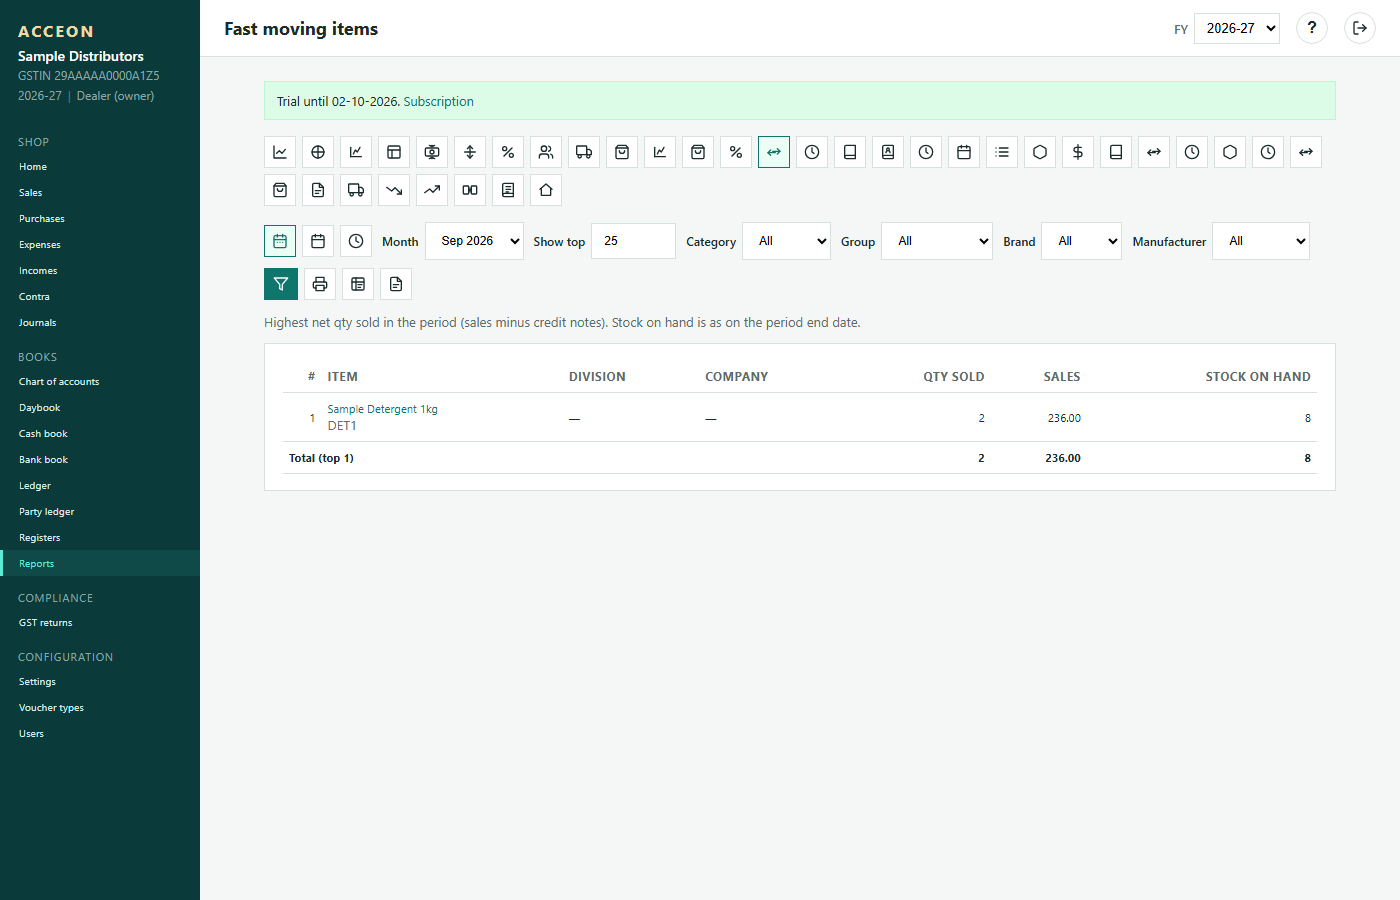Image resolution: width=1400 pixels, height=900 pixels.
Task: Open the help question mark icon
Action: click(x=1312, y=28)
